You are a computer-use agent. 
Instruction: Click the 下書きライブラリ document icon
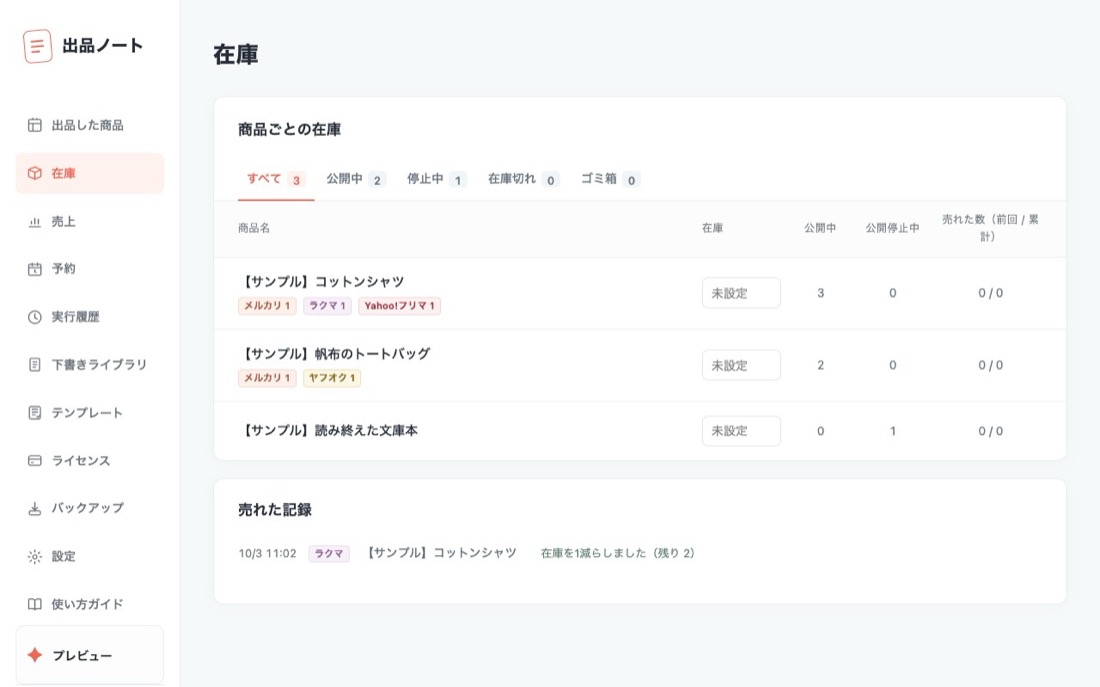[34, 365]
